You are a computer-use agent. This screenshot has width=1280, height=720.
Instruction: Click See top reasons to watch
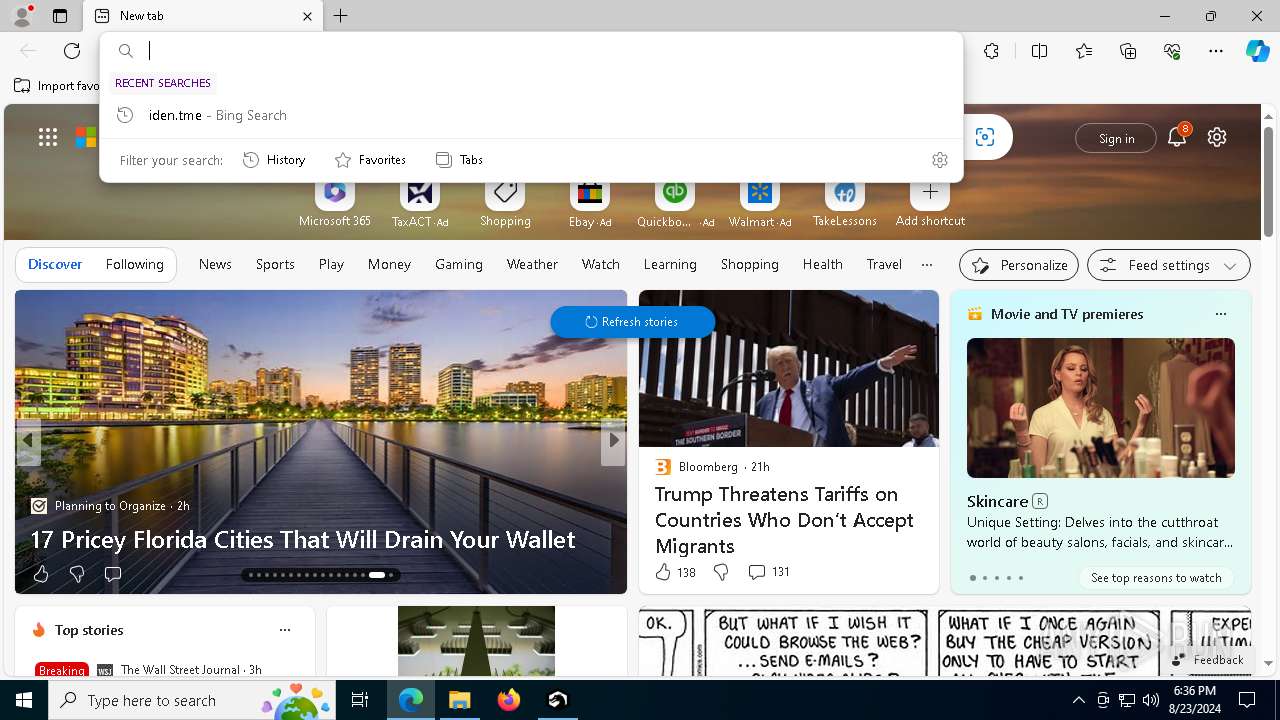point(1156,578)
